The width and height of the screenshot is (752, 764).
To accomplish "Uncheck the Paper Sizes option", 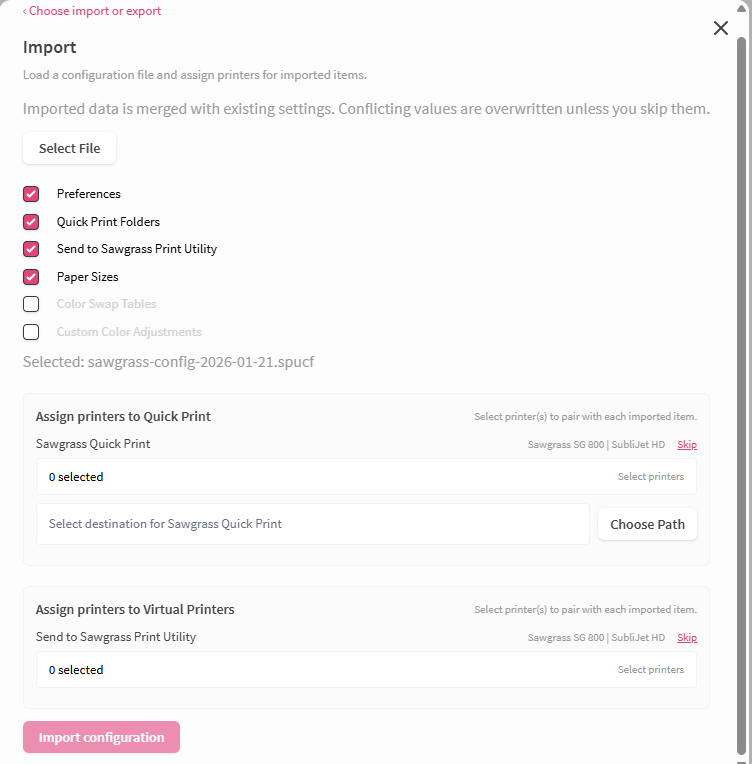I will 31,277.
